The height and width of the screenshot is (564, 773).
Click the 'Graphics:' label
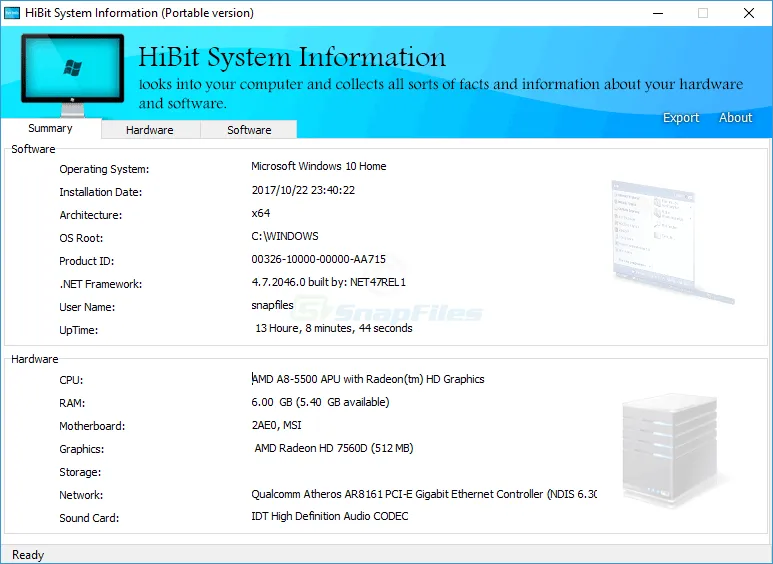click(82, 449)
